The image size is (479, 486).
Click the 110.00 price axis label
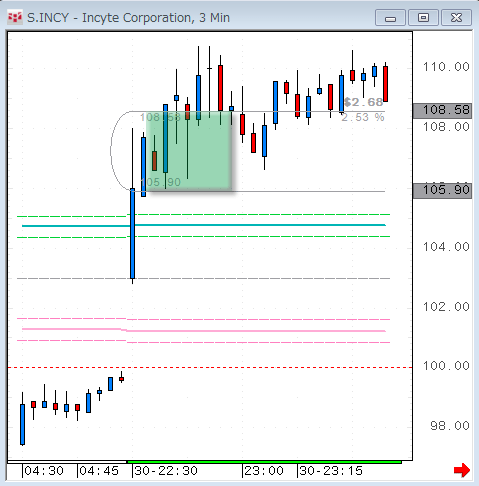pos(446,67)
